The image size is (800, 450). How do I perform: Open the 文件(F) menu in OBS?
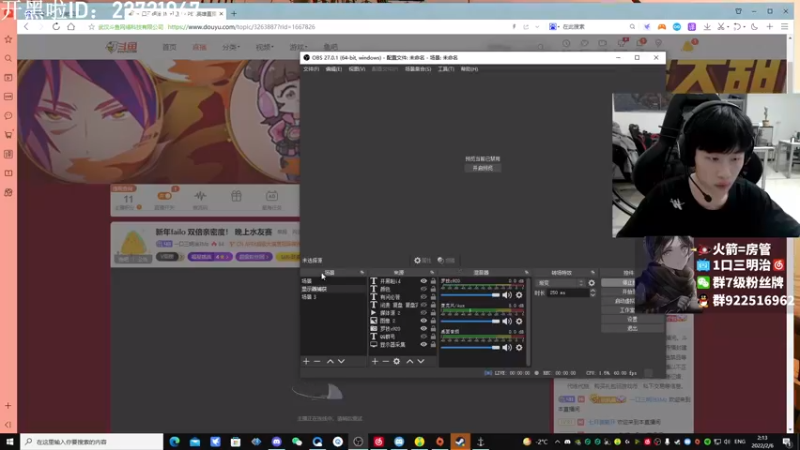pos(311,69)
